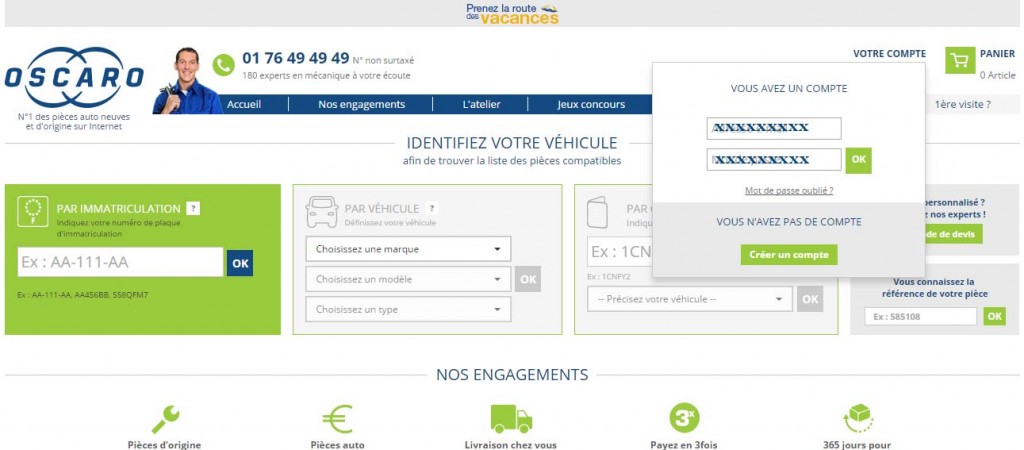Click the Livraison chez vous label

point(511,445)
